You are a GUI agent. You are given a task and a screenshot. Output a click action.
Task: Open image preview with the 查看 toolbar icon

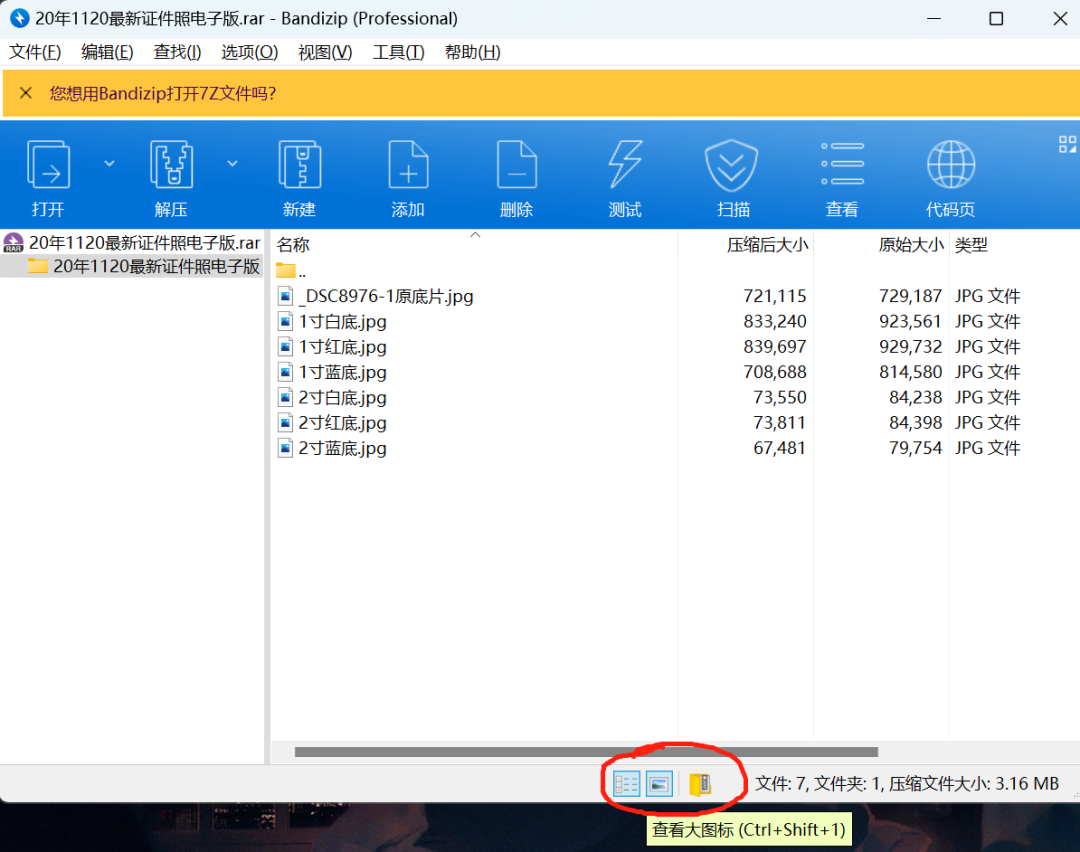pyautogui.click(x=841, y=175)
